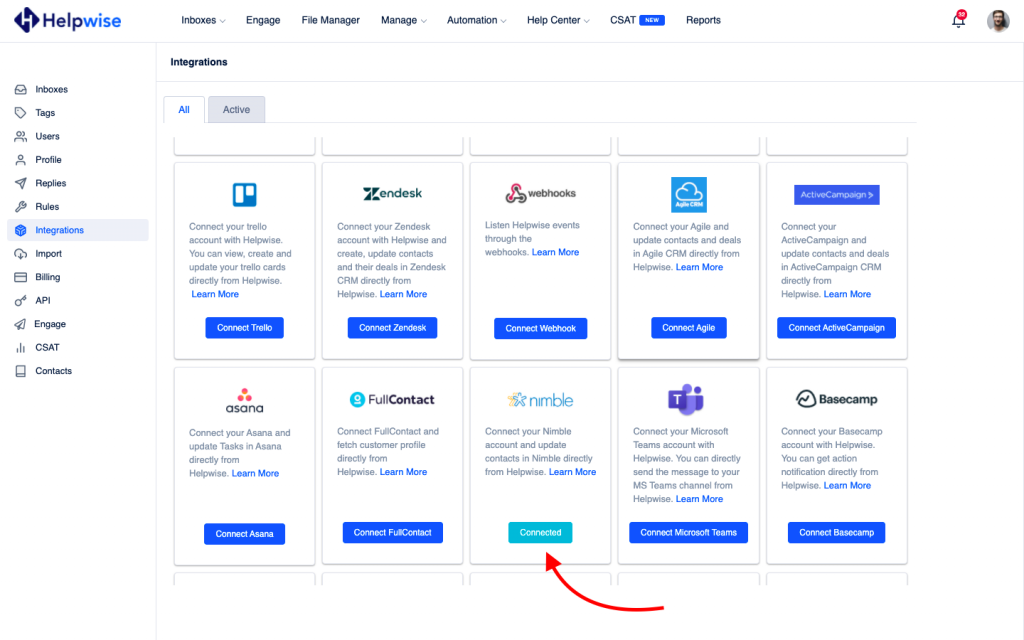
Task: Open Learn More for Asana
Action: (x=255, y=473)
